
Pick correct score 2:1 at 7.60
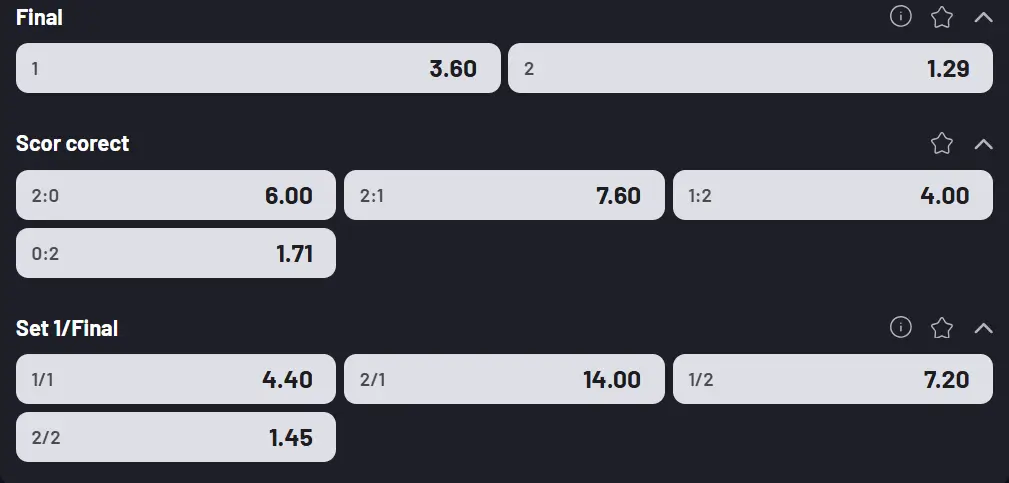(x=504, y=195)
